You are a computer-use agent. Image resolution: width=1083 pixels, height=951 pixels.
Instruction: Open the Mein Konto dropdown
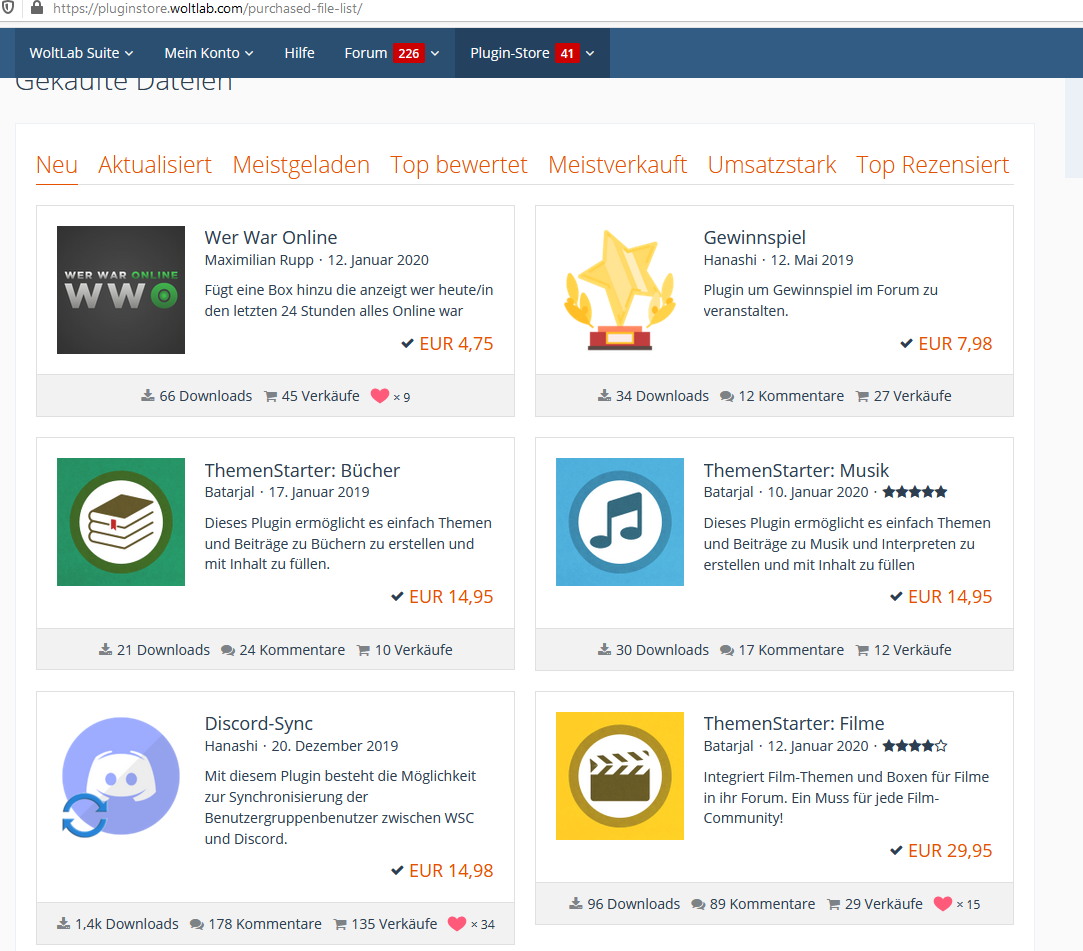(x=209, y=53)
